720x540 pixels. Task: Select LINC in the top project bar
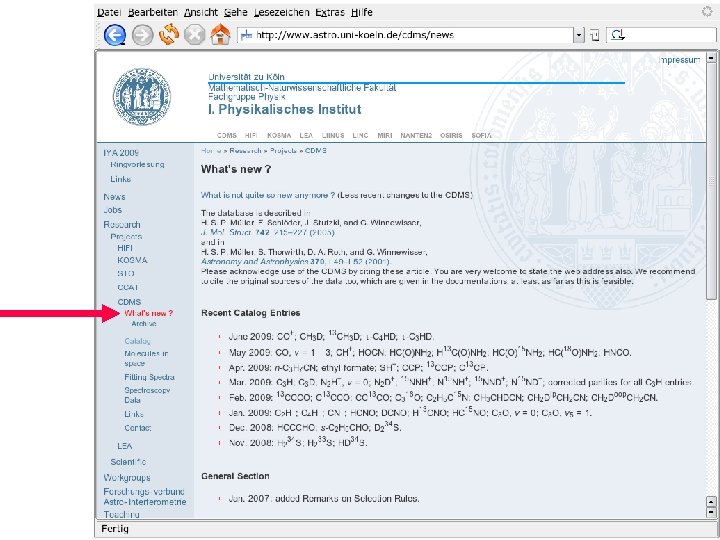pos(360,135)
